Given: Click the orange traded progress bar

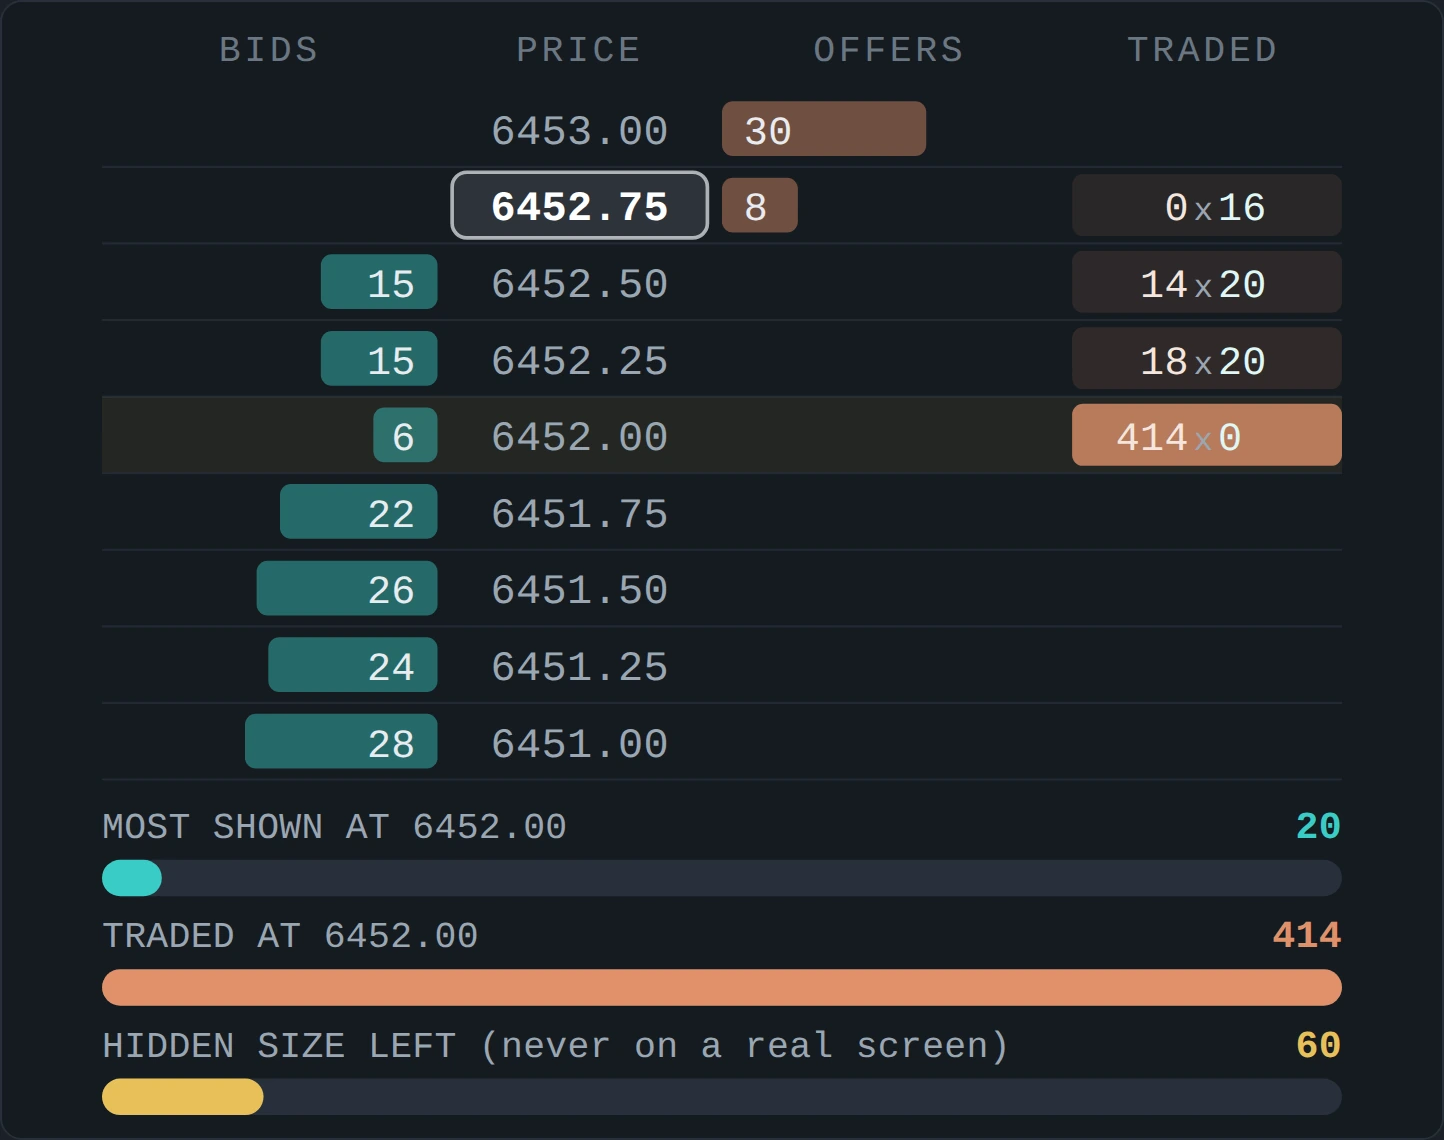Looking at the screenshot, I should pos(722,987).
